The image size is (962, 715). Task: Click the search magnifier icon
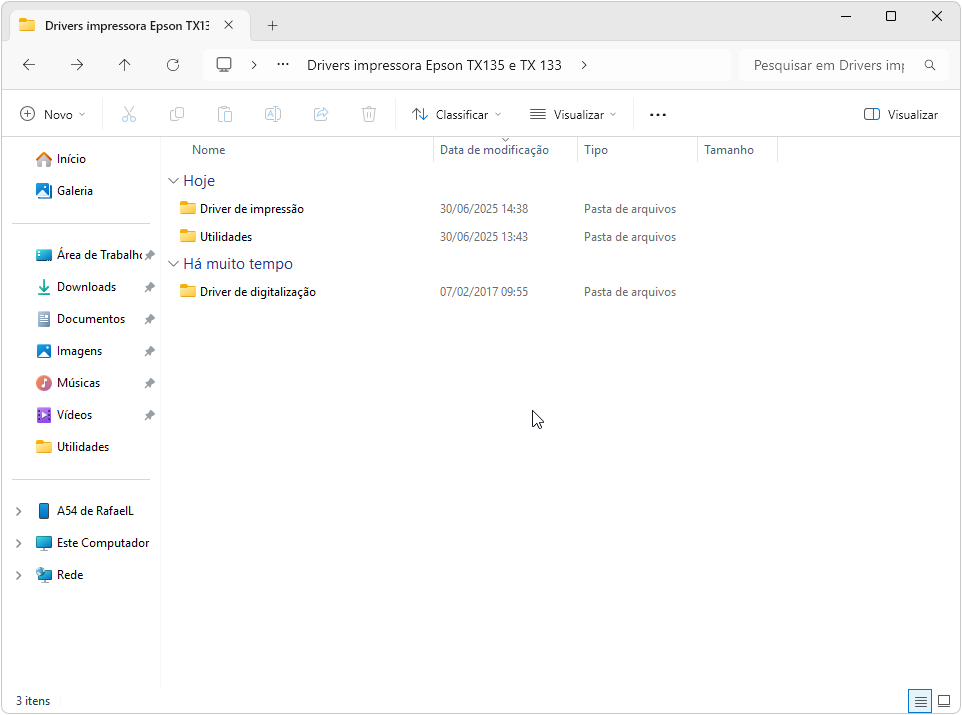(930, 65)
